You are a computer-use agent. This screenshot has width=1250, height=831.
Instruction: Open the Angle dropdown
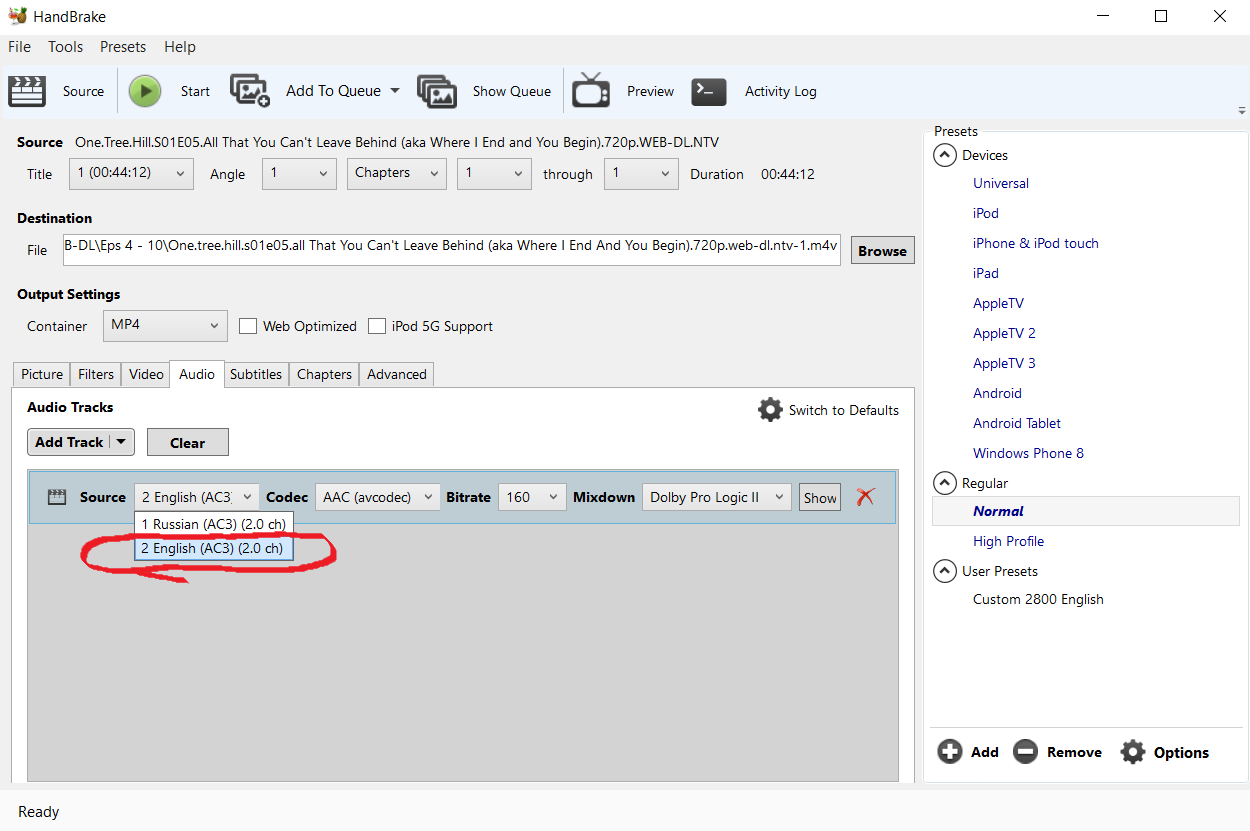pyautogui.click(x=299, y=173)
